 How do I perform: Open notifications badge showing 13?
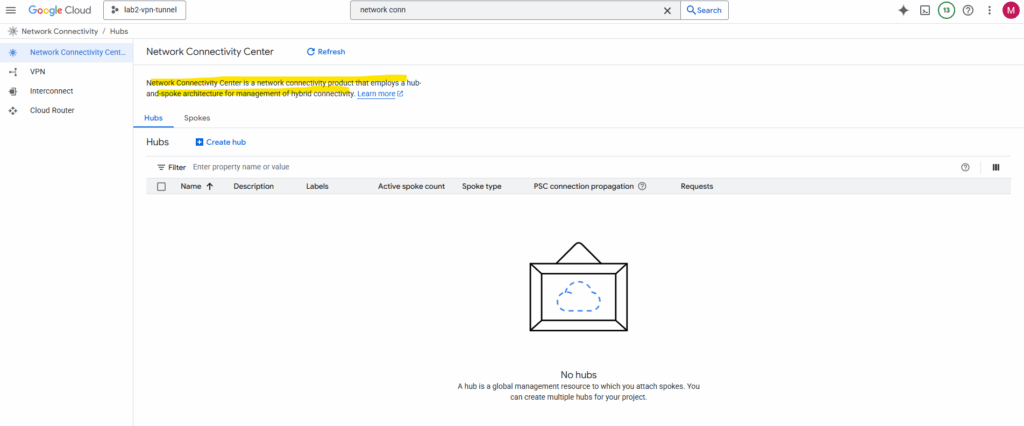[946, 10]
